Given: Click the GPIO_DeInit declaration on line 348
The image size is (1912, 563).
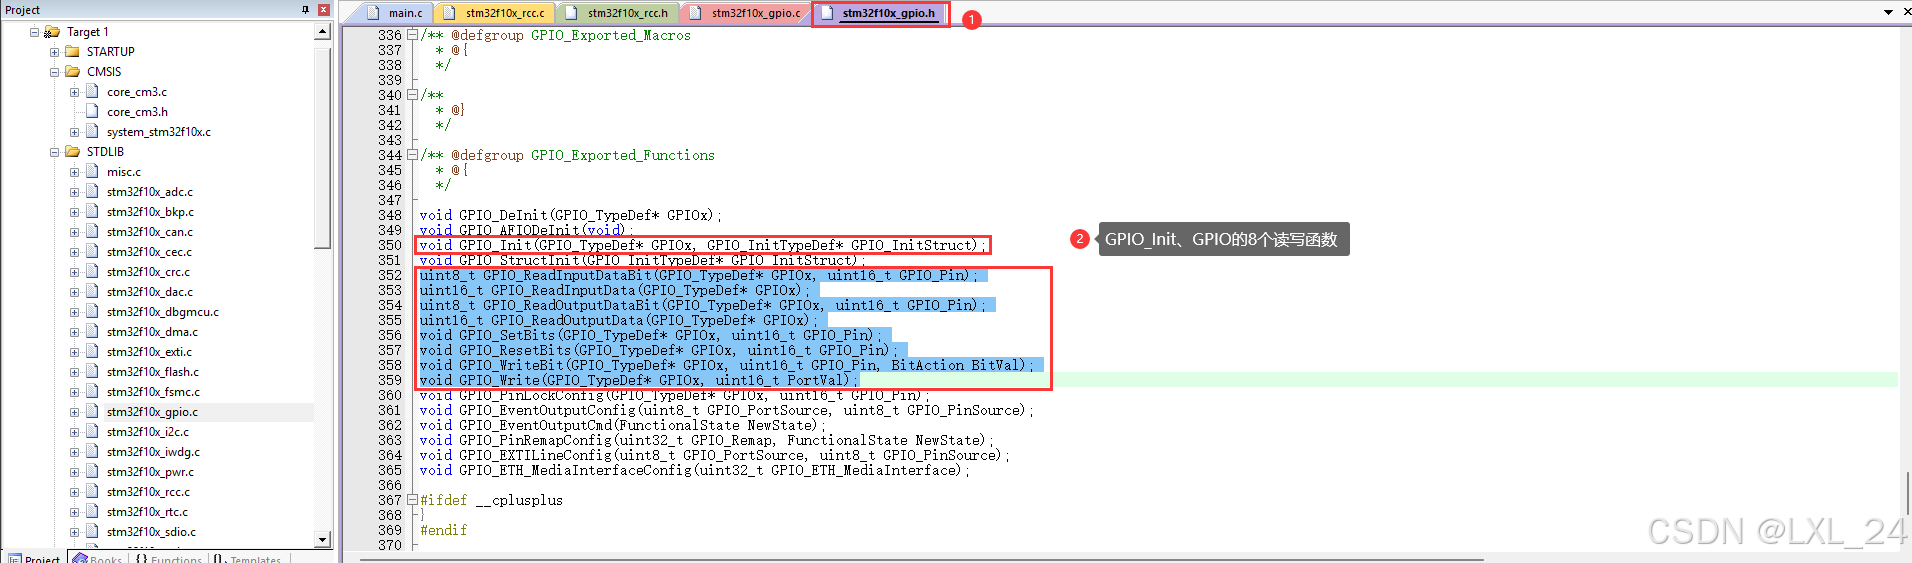Looking at the screenshot, I should pos(570,215).
